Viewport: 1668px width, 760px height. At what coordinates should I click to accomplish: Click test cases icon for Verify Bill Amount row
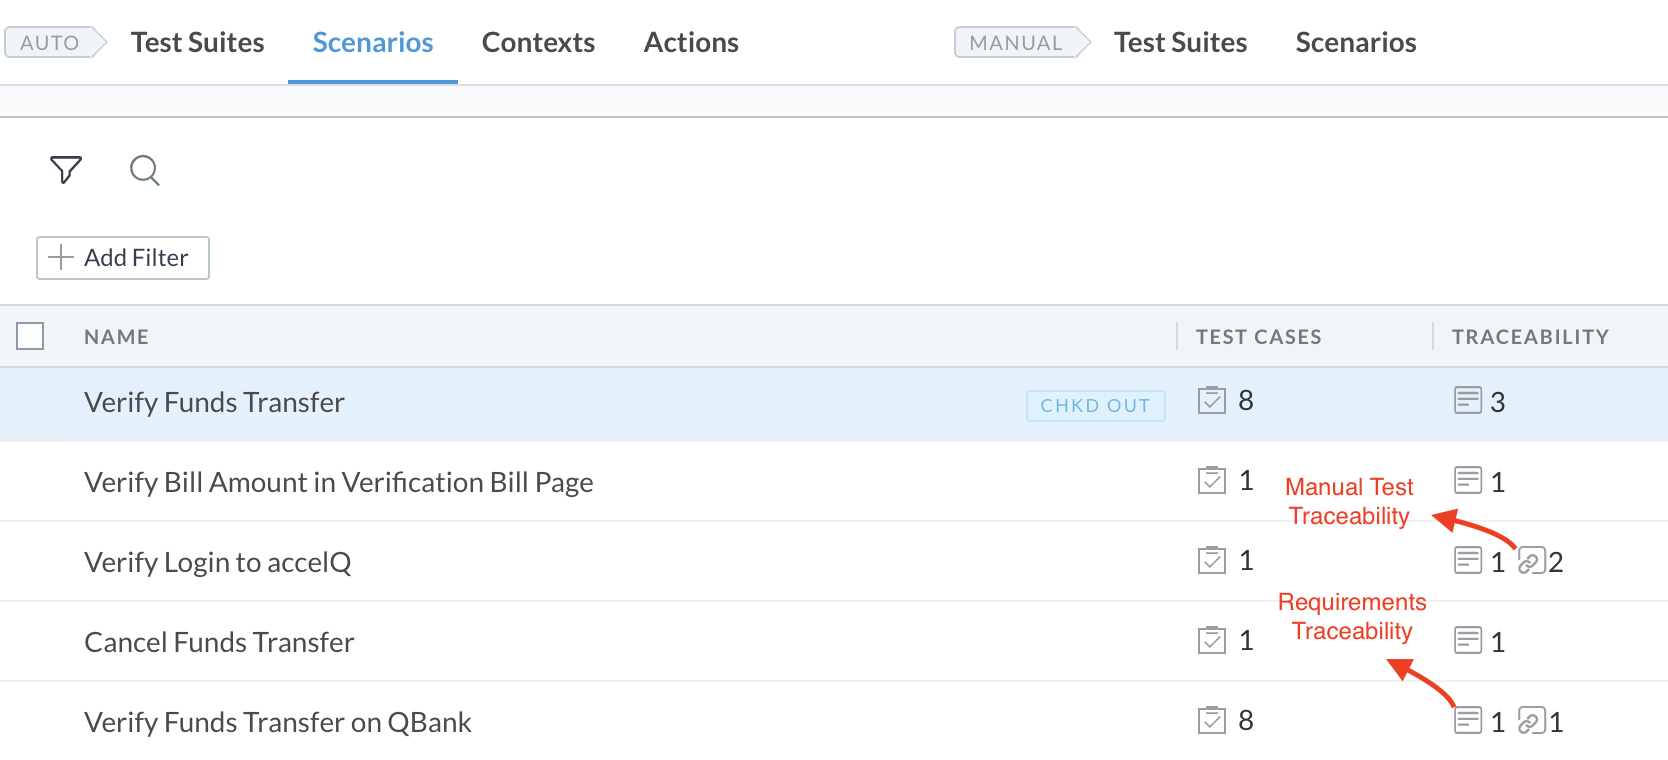pyautogui.click(x=1212, y=480)
